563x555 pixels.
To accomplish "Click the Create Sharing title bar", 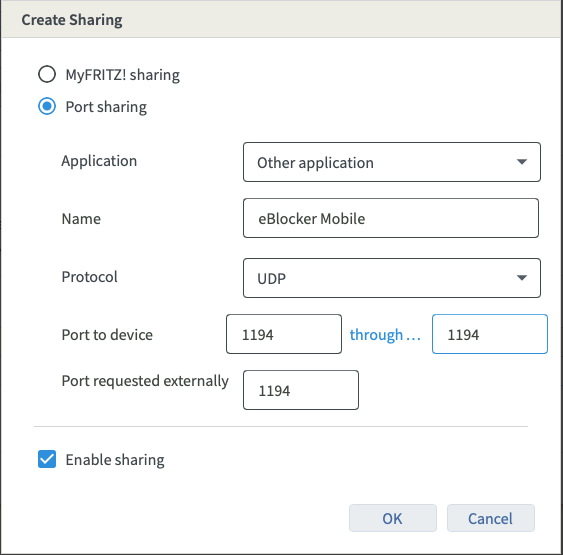I will click(x=282, y=19).
